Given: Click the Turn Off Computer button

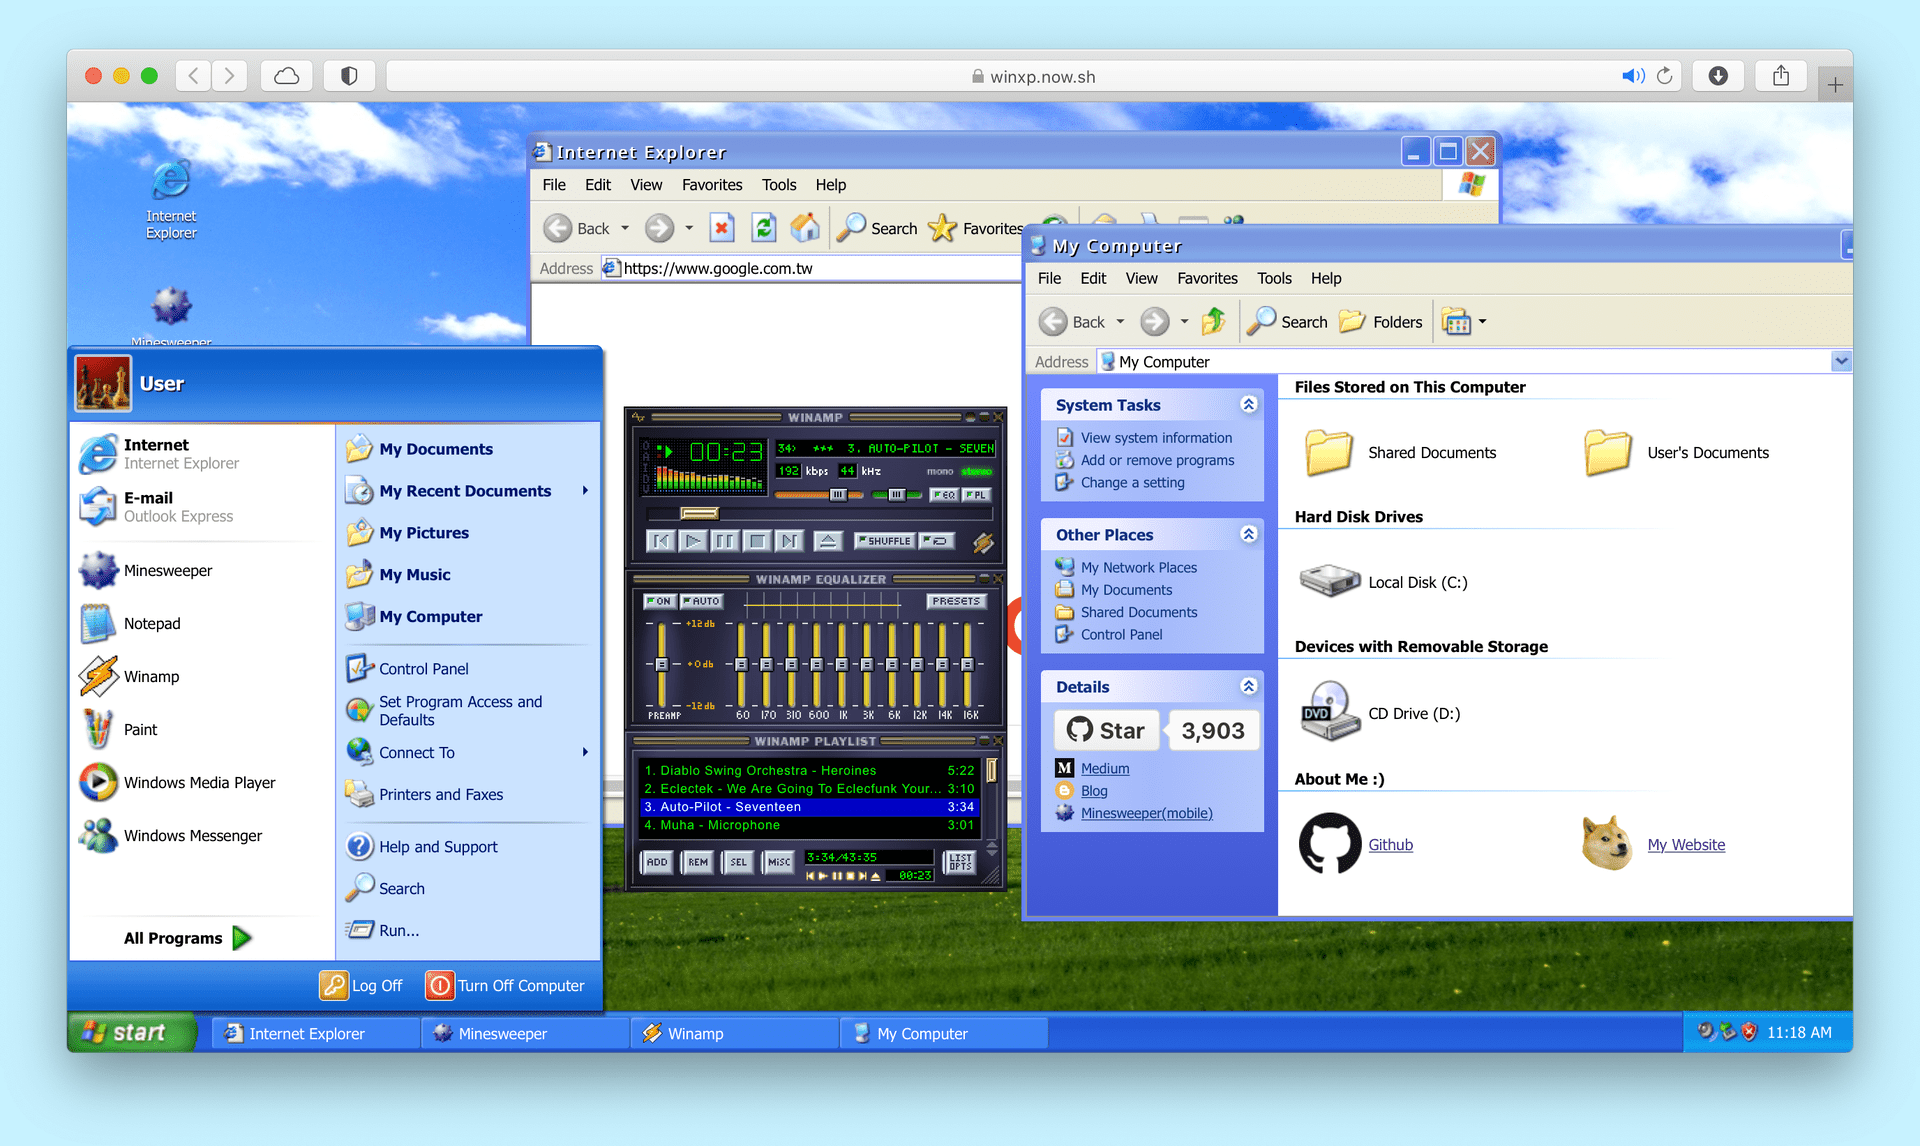Looking at the screenshot, I should 506,985.
